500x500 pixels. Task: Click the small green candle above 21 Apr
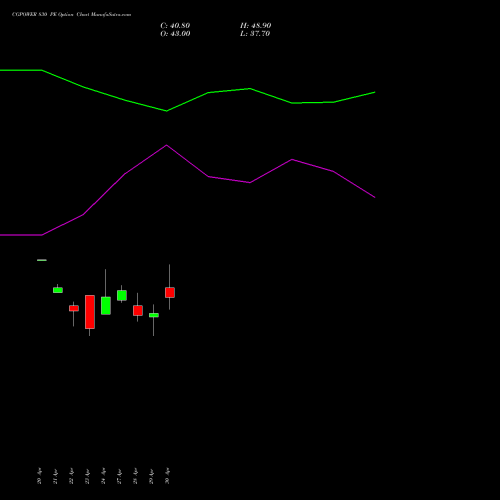(58, 290)
